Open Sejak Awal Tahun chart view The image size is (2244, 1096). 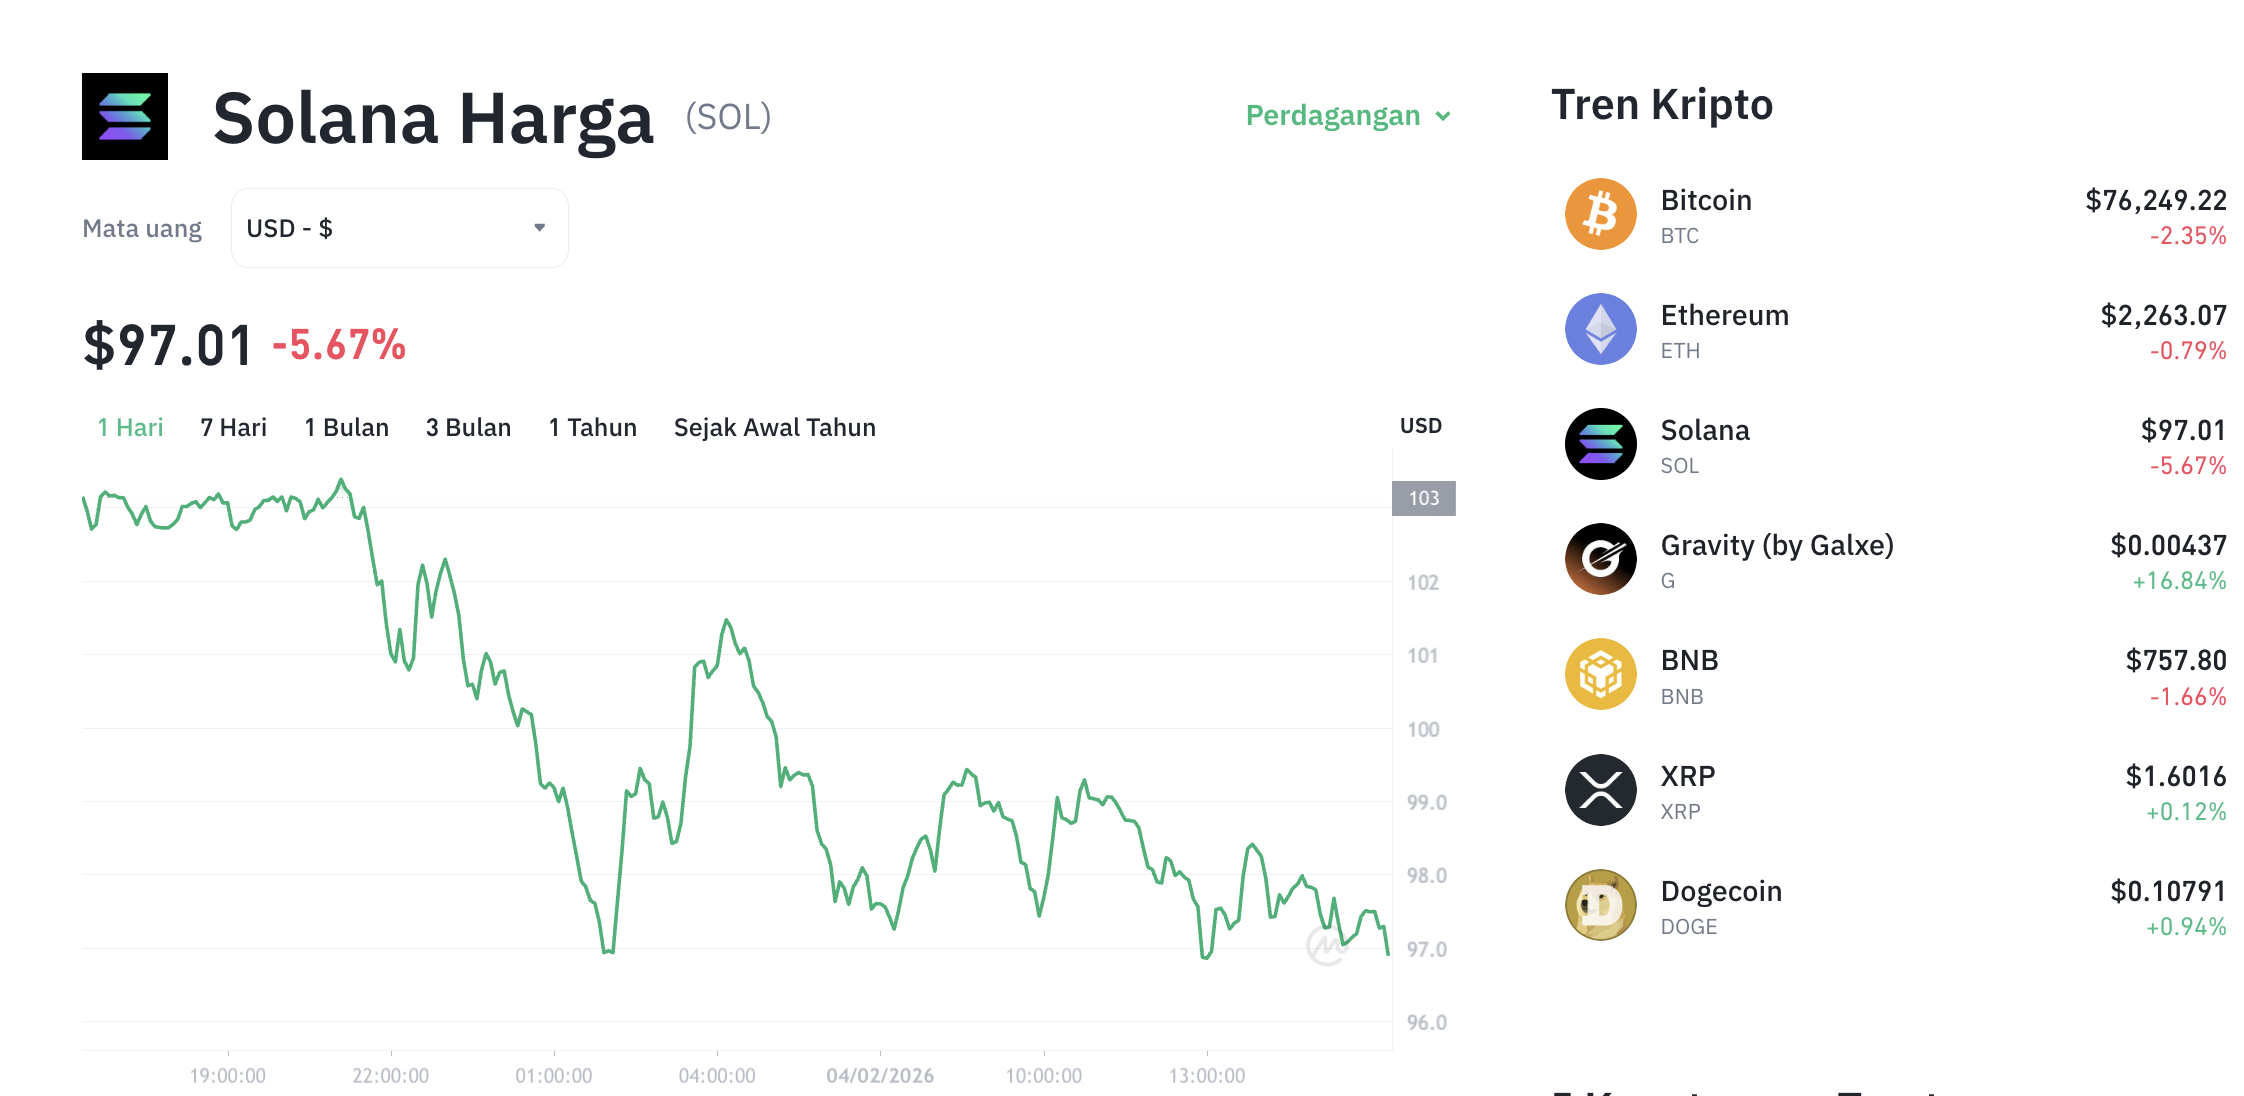[x=774, y=427]
